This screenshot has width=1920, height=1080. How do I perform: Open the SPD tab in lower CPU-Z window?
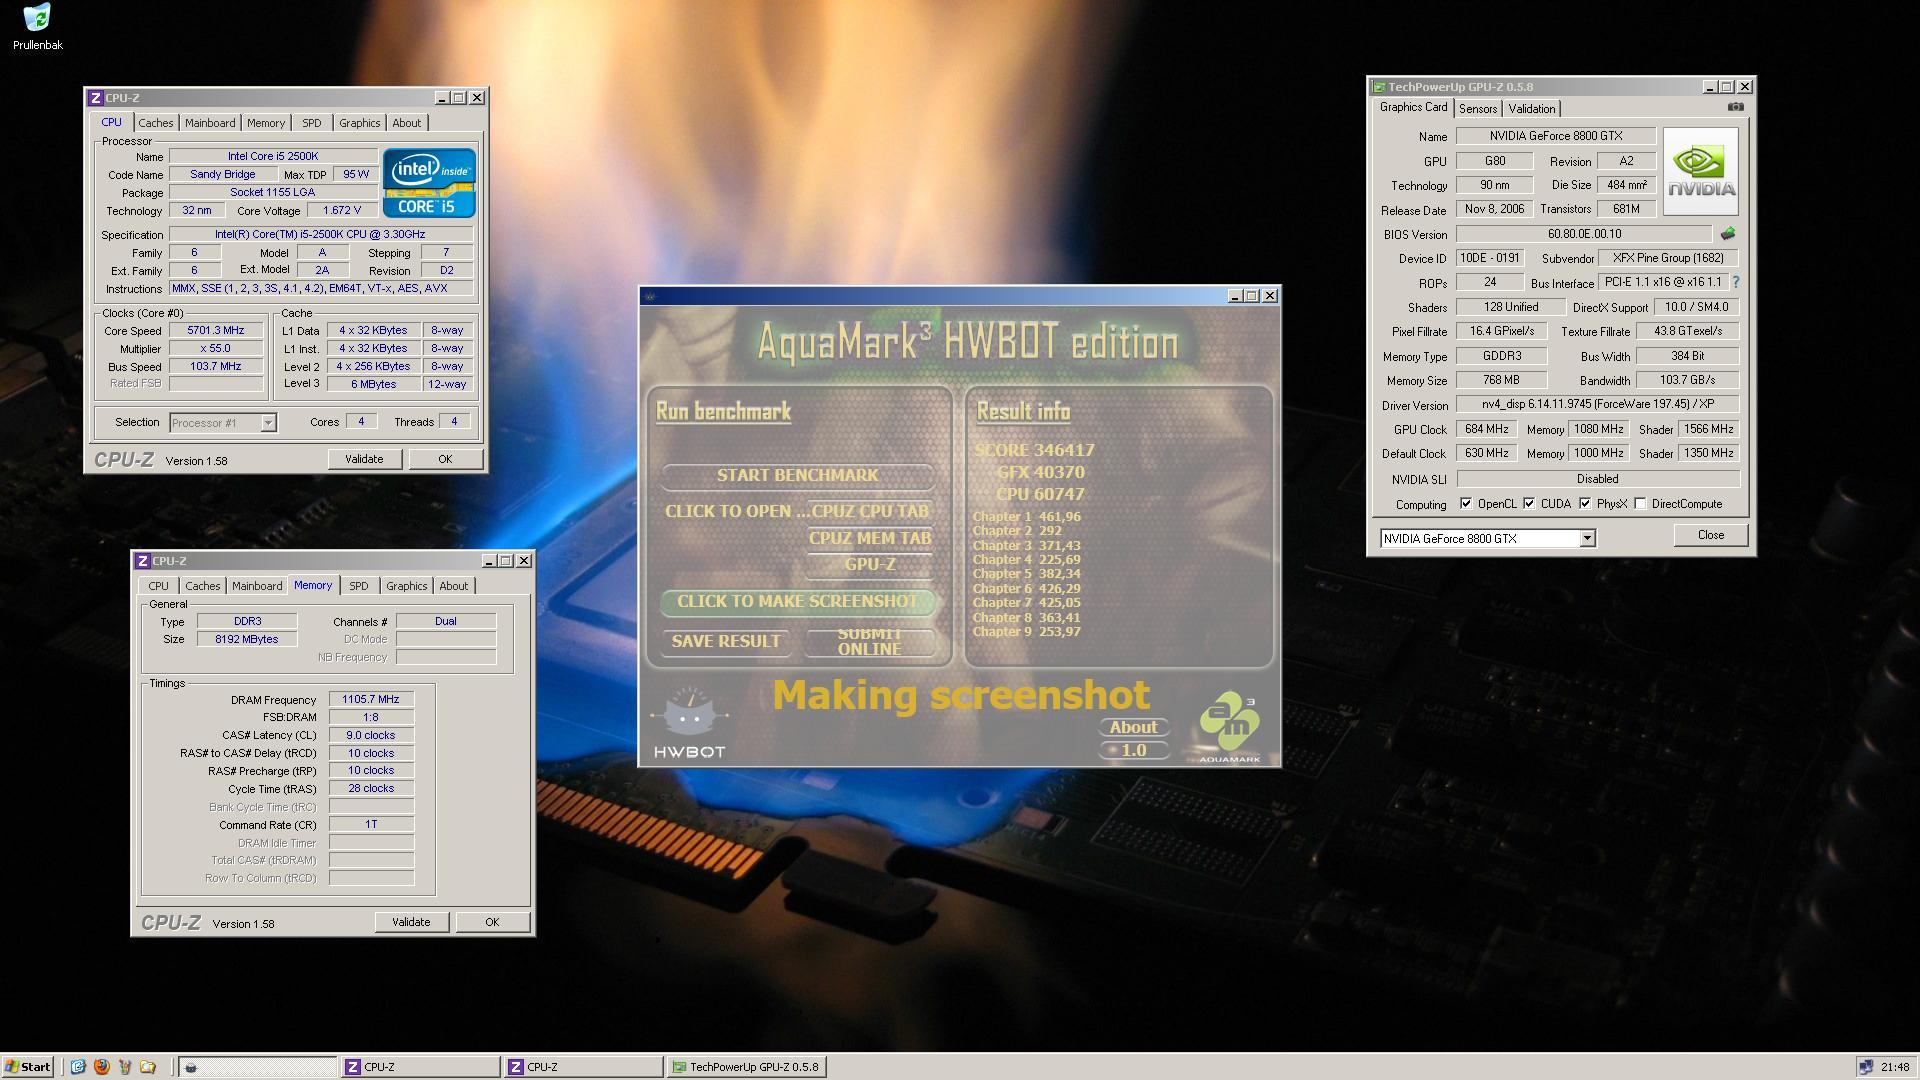coord(358,586)
